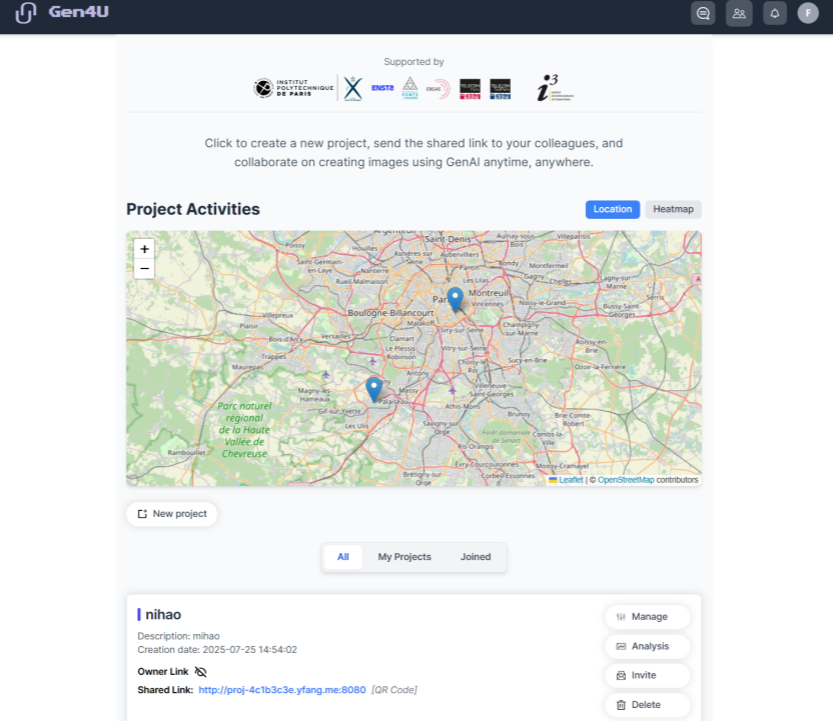This screenshot has height=724, width=833.
Task: Select the My Projects tab
Action: [404, 557]
